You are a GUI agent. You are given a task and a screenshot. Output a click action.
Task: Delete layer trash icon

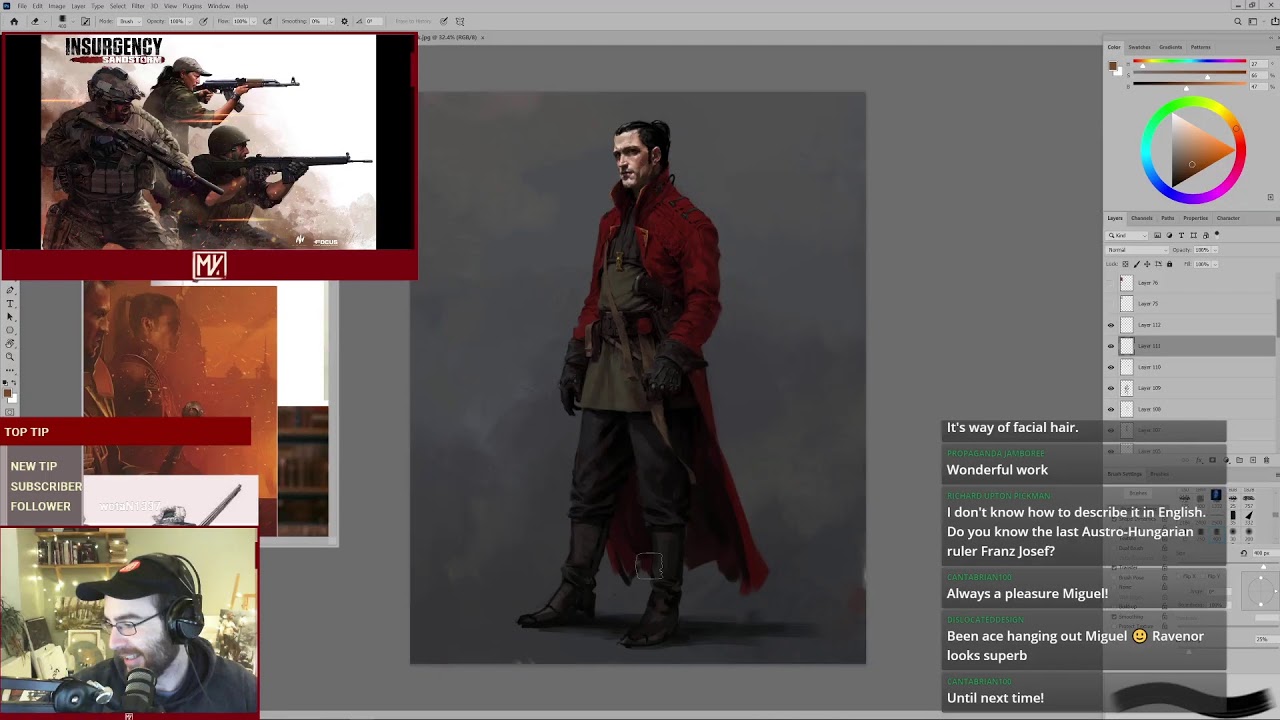[x=1267, y=460]
